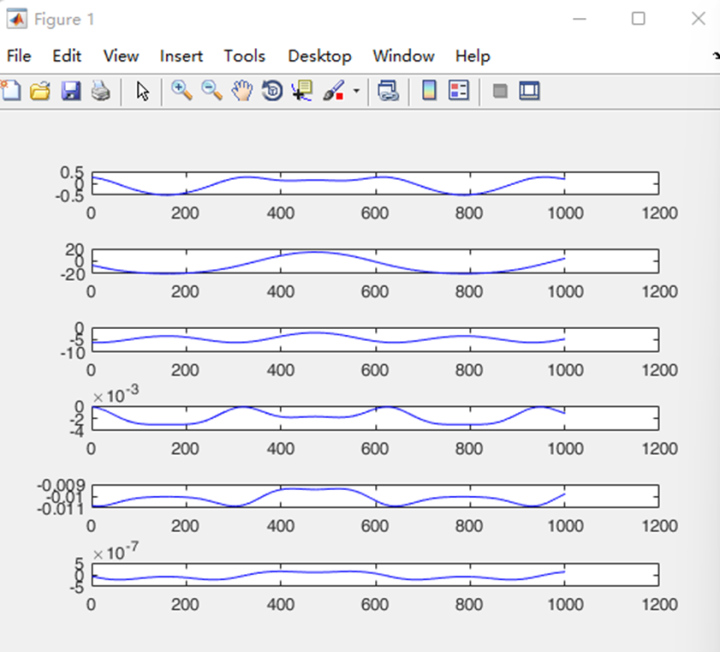
Task: Choose the Brush data tool
Action: tap(334, 90)
